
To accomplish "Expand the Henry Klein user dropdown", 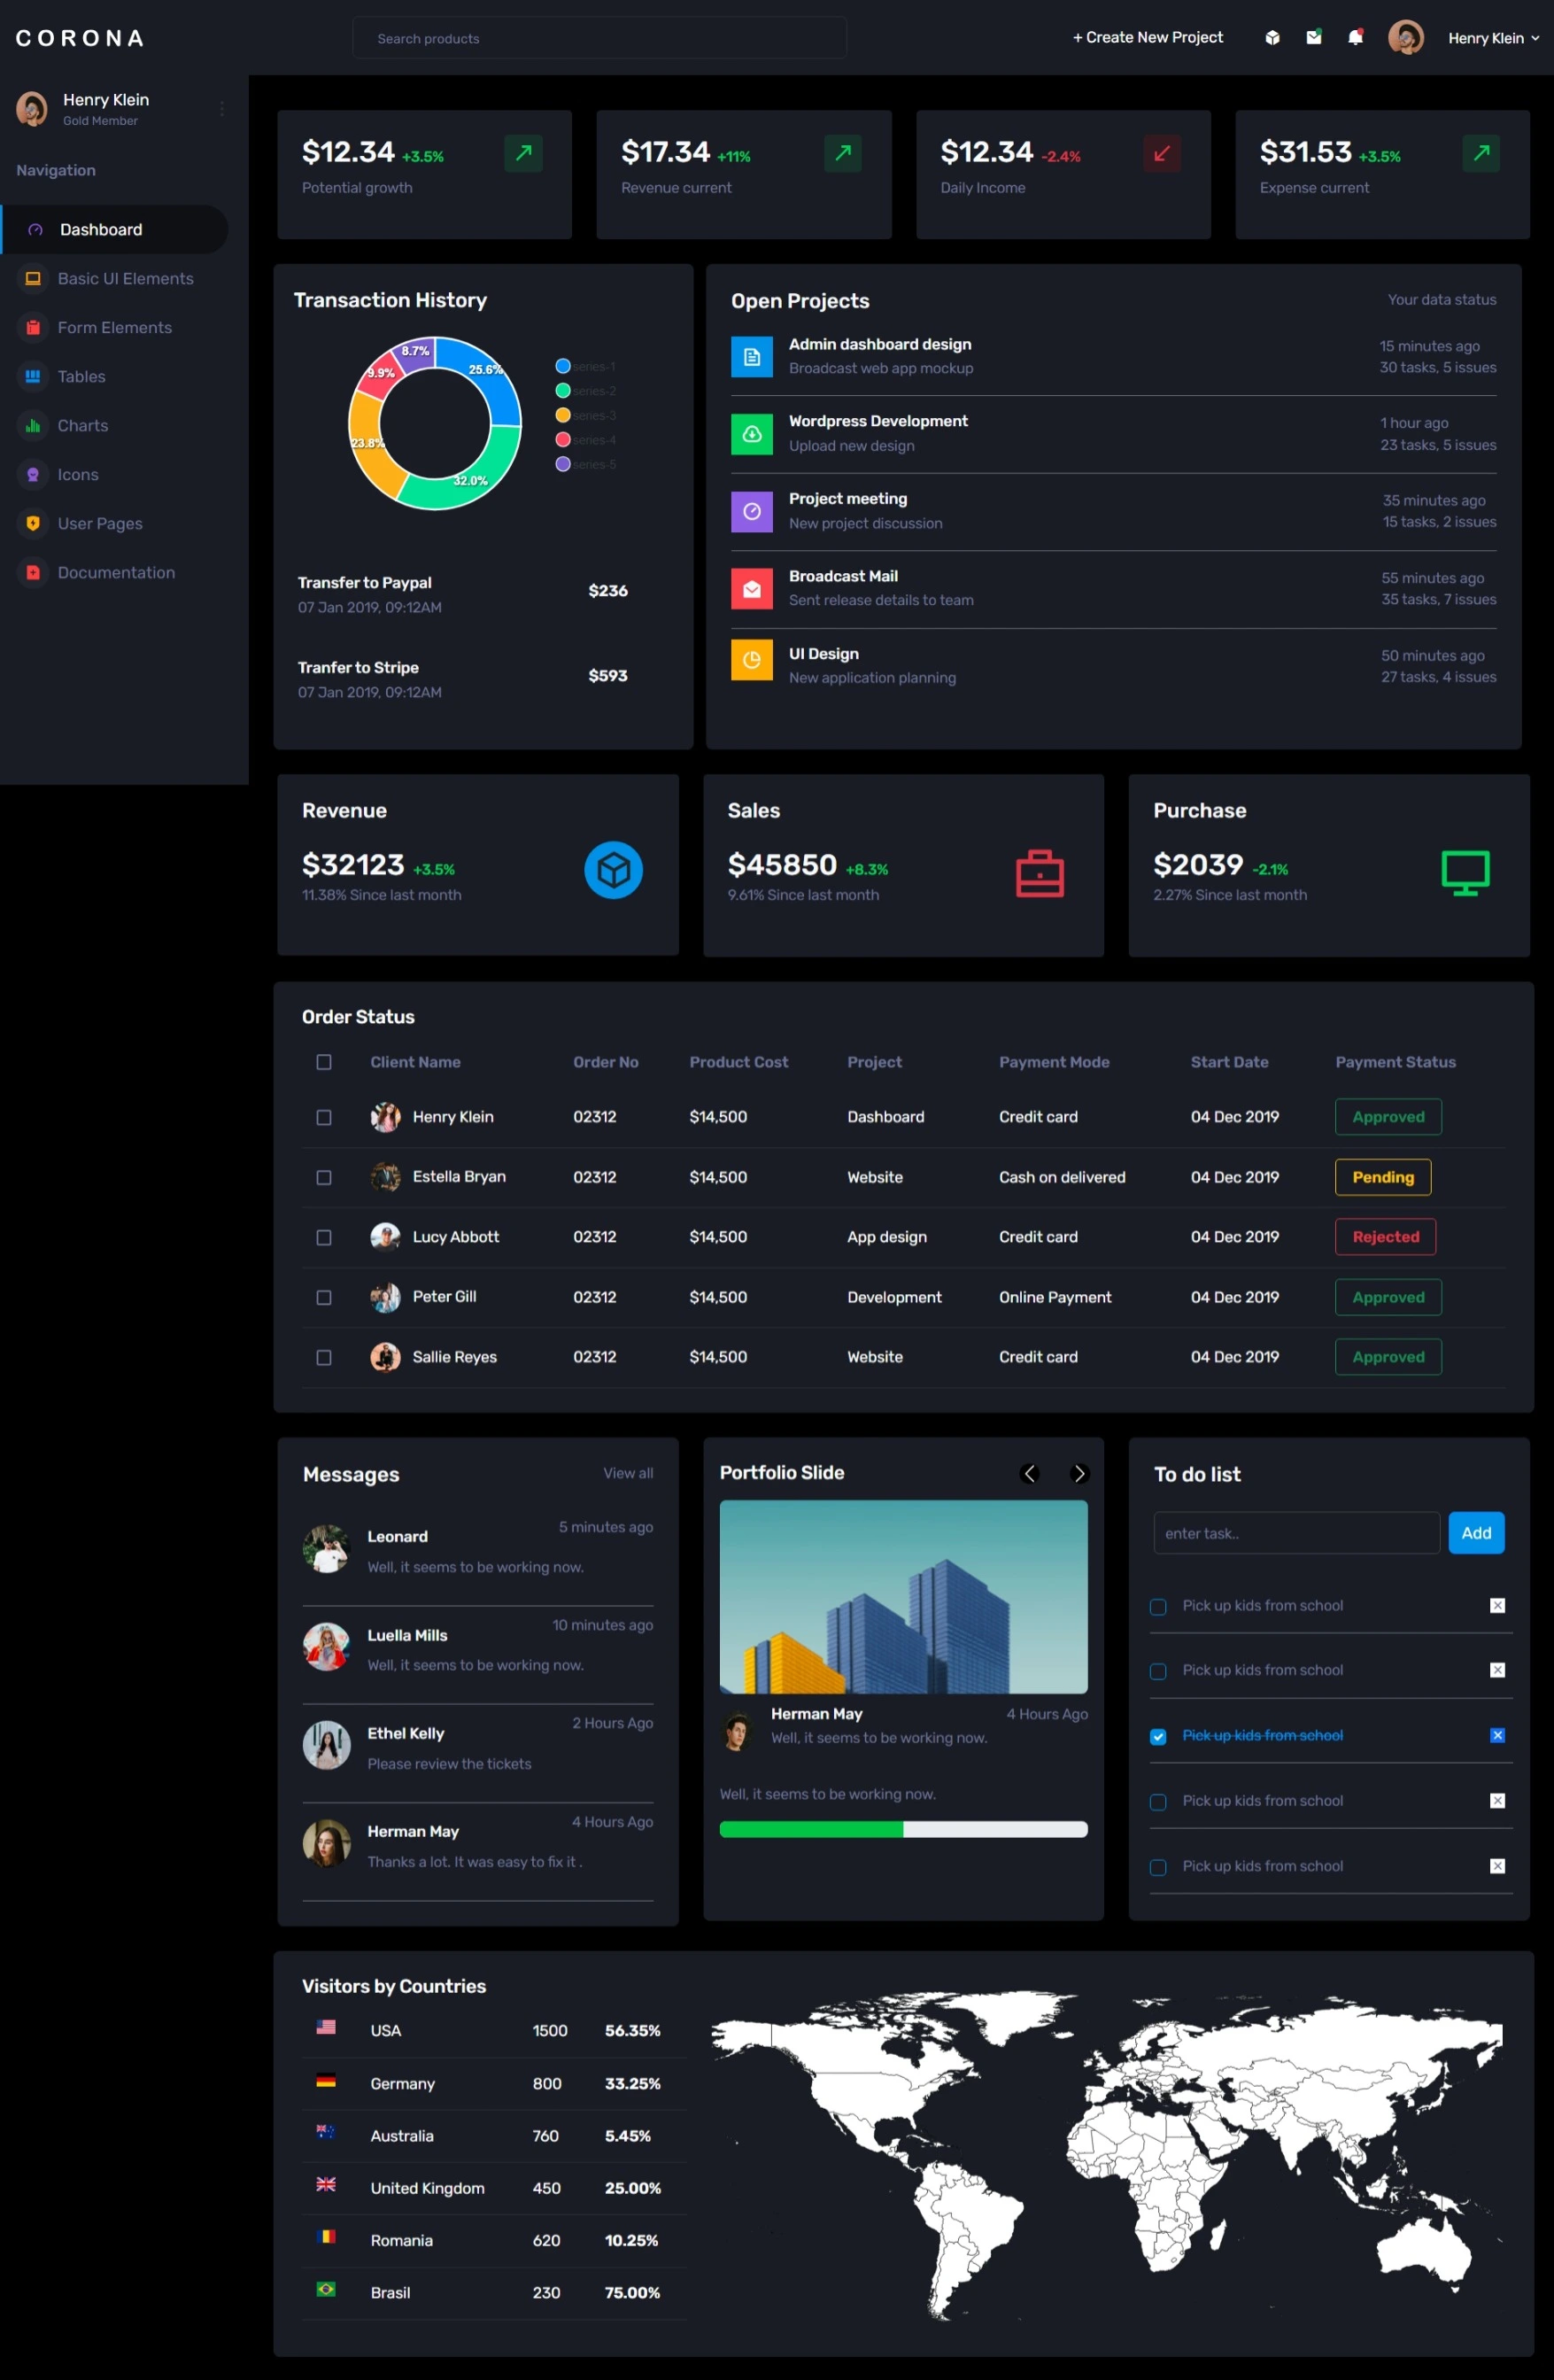I will tap(1492, 38).
